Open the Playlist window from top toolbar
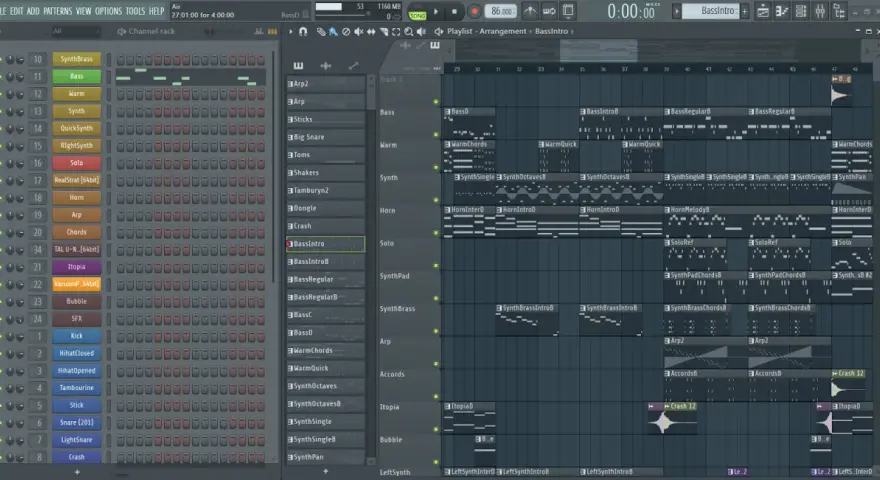This screenshot has height=480, width=880. (763, 11)
